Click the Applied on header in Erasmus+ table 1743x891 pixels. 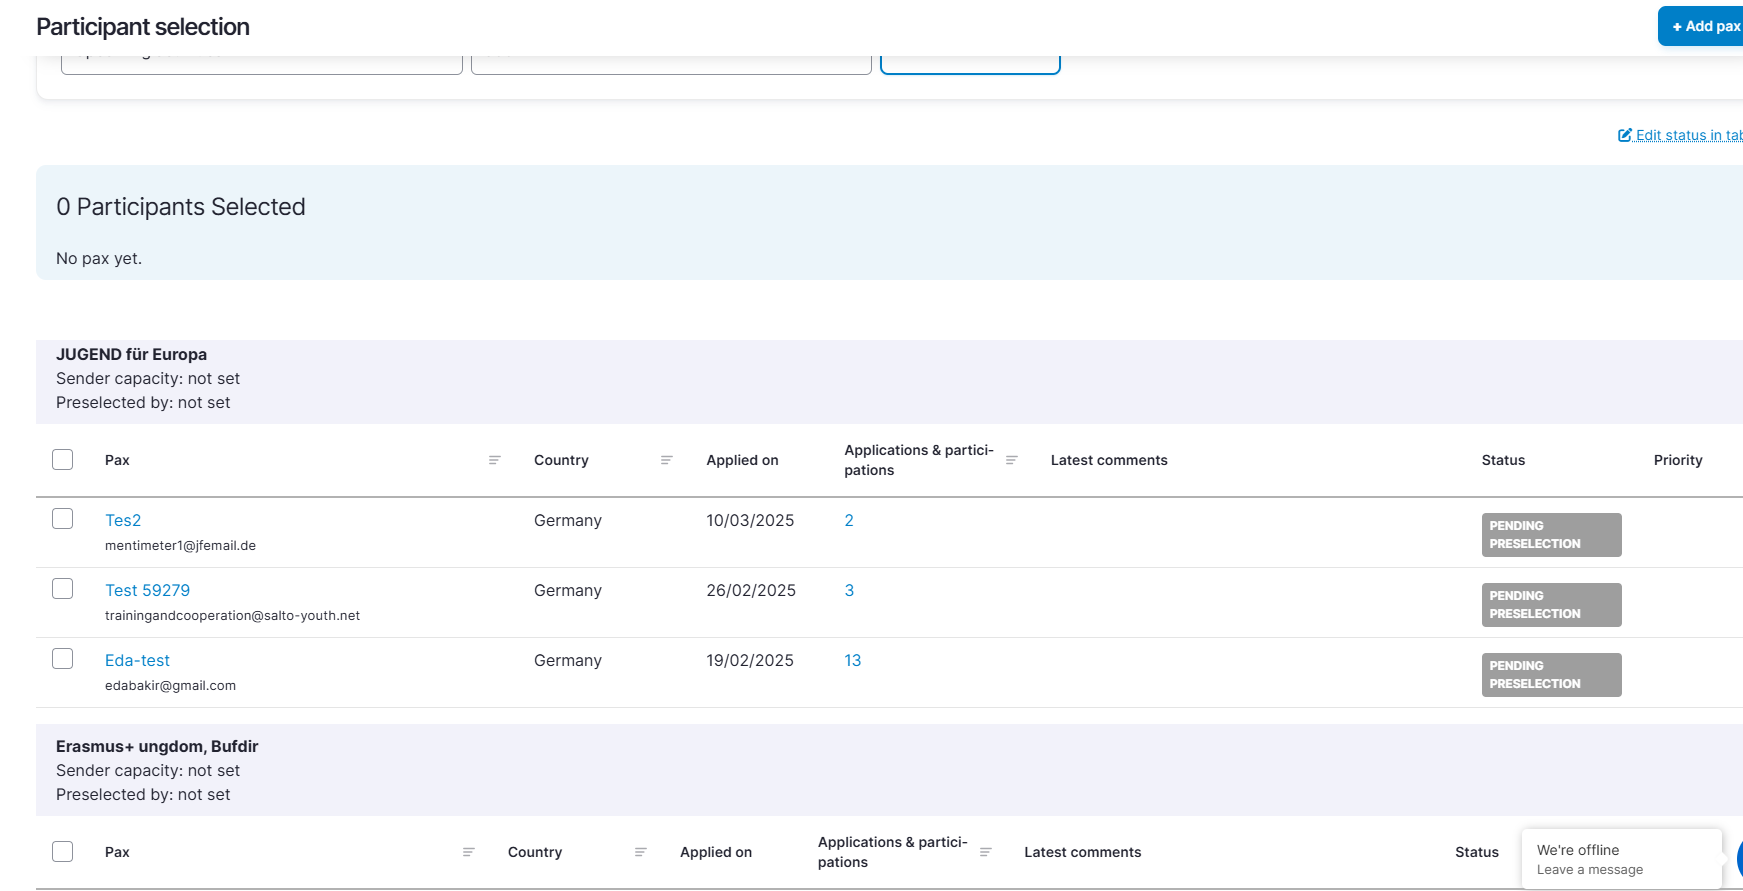(716, 852)
